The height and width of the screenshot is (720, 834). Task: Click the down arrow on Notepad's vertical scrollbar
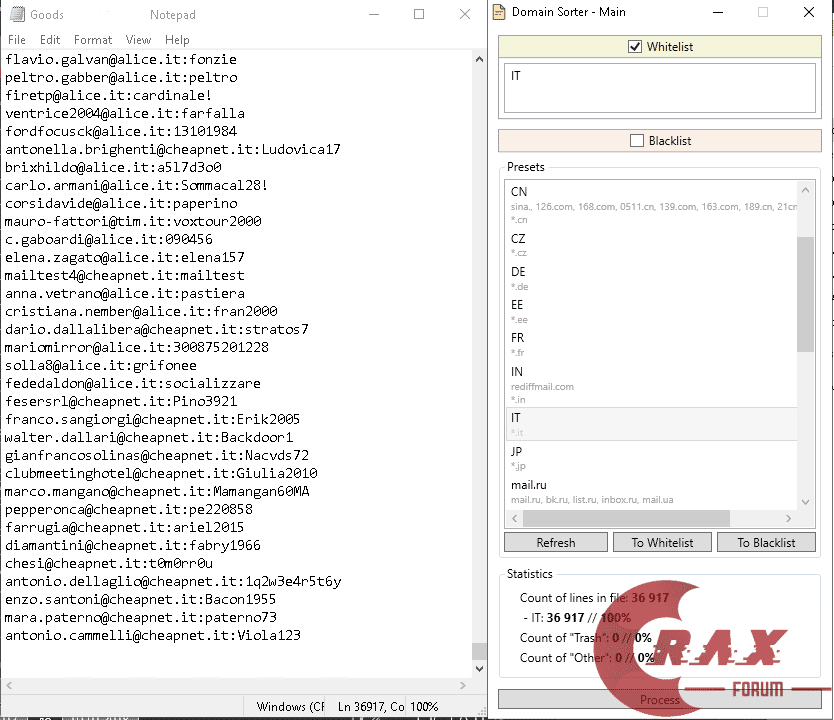pos(479,668)
